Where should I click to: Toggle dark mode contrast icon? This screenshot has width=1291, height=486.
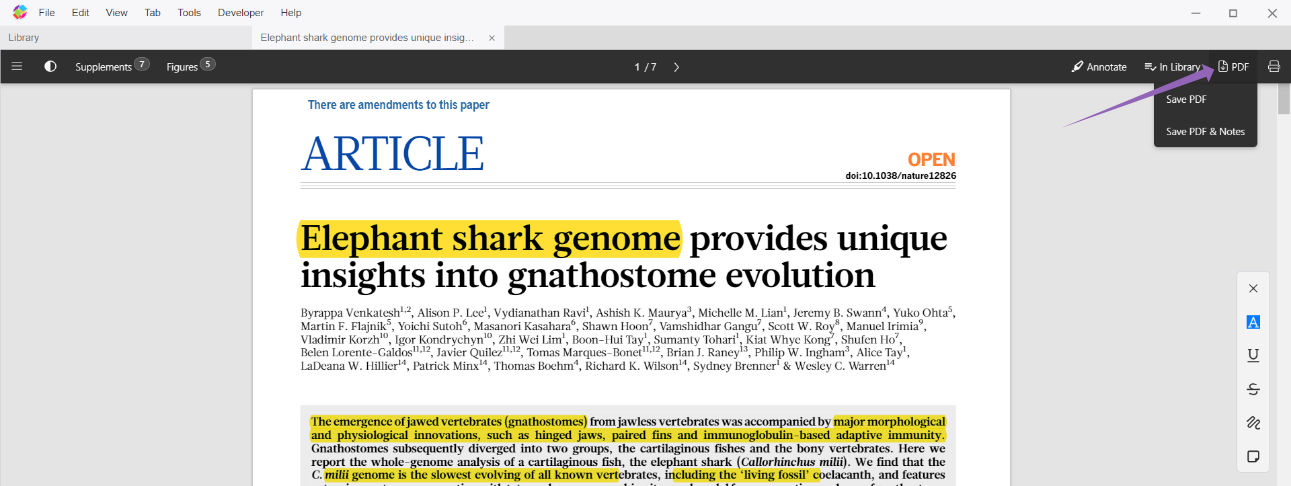click(x=50, y=67)
